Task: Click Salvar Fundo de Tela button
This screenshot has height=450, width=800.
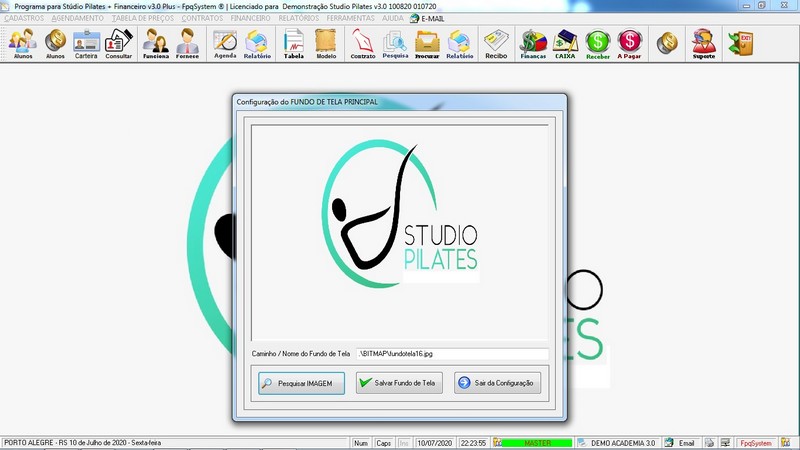Action: coord(399,383)
